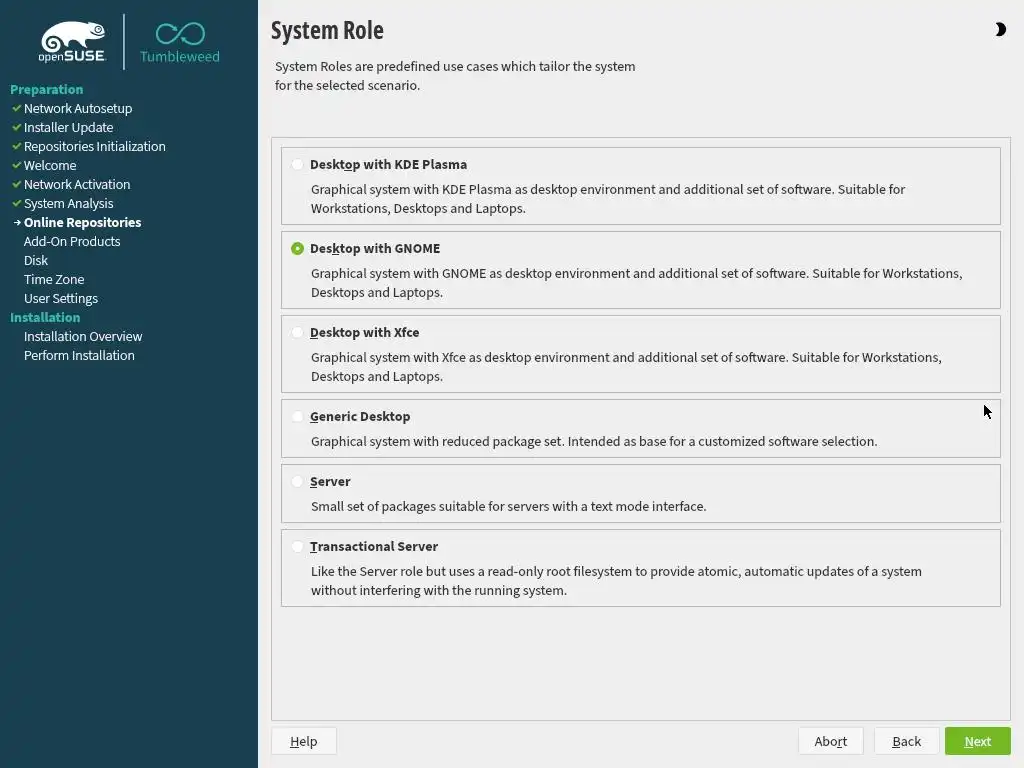Go Back to previous step
Screen dimensions: 1024x768
pyautogui.click(x=906, y=741)
